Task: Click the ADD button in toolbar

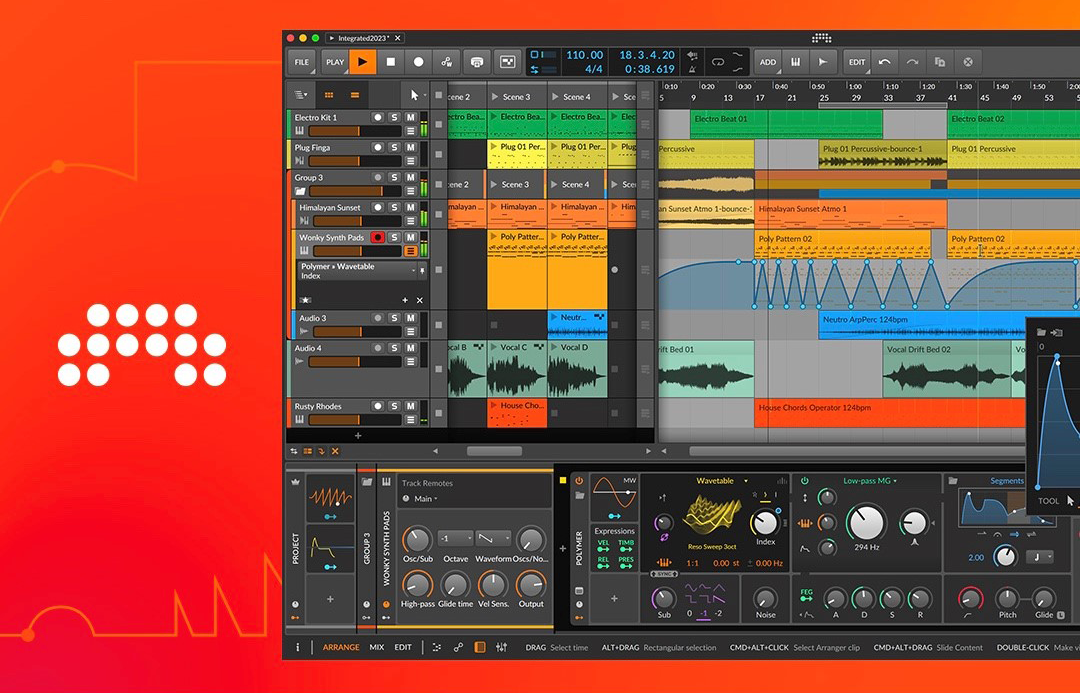Action: pyautogui.click(x=767, y=62)
